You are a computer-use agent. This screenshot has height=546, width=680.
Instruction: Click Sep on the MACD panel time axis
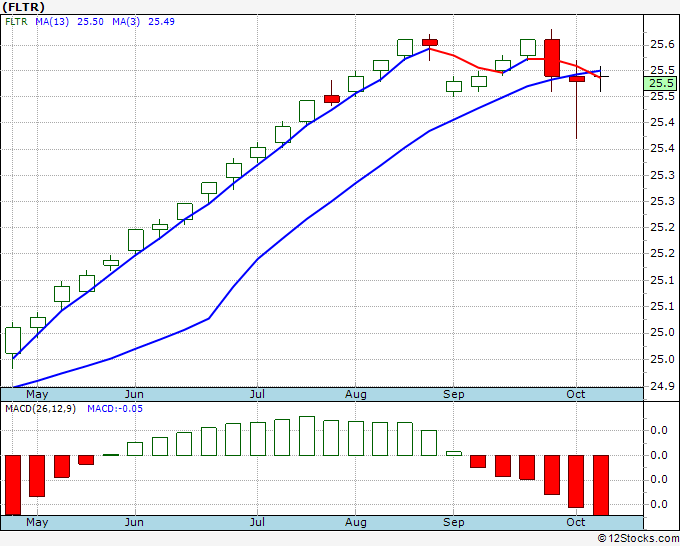pos(454,522)
